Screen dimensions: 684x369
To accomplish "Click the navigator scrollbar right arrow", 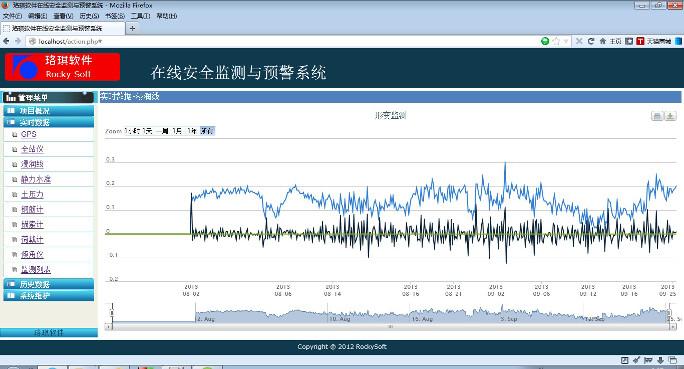I will click(x=674, y=326).
